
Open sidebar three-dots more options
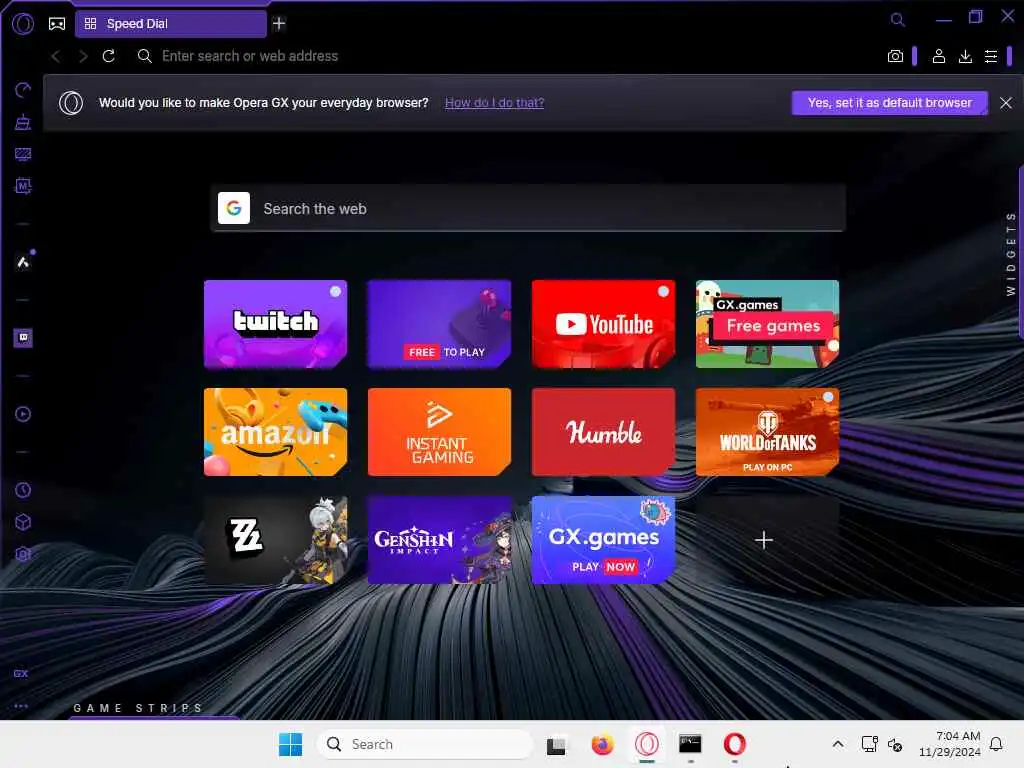point(21,706)
